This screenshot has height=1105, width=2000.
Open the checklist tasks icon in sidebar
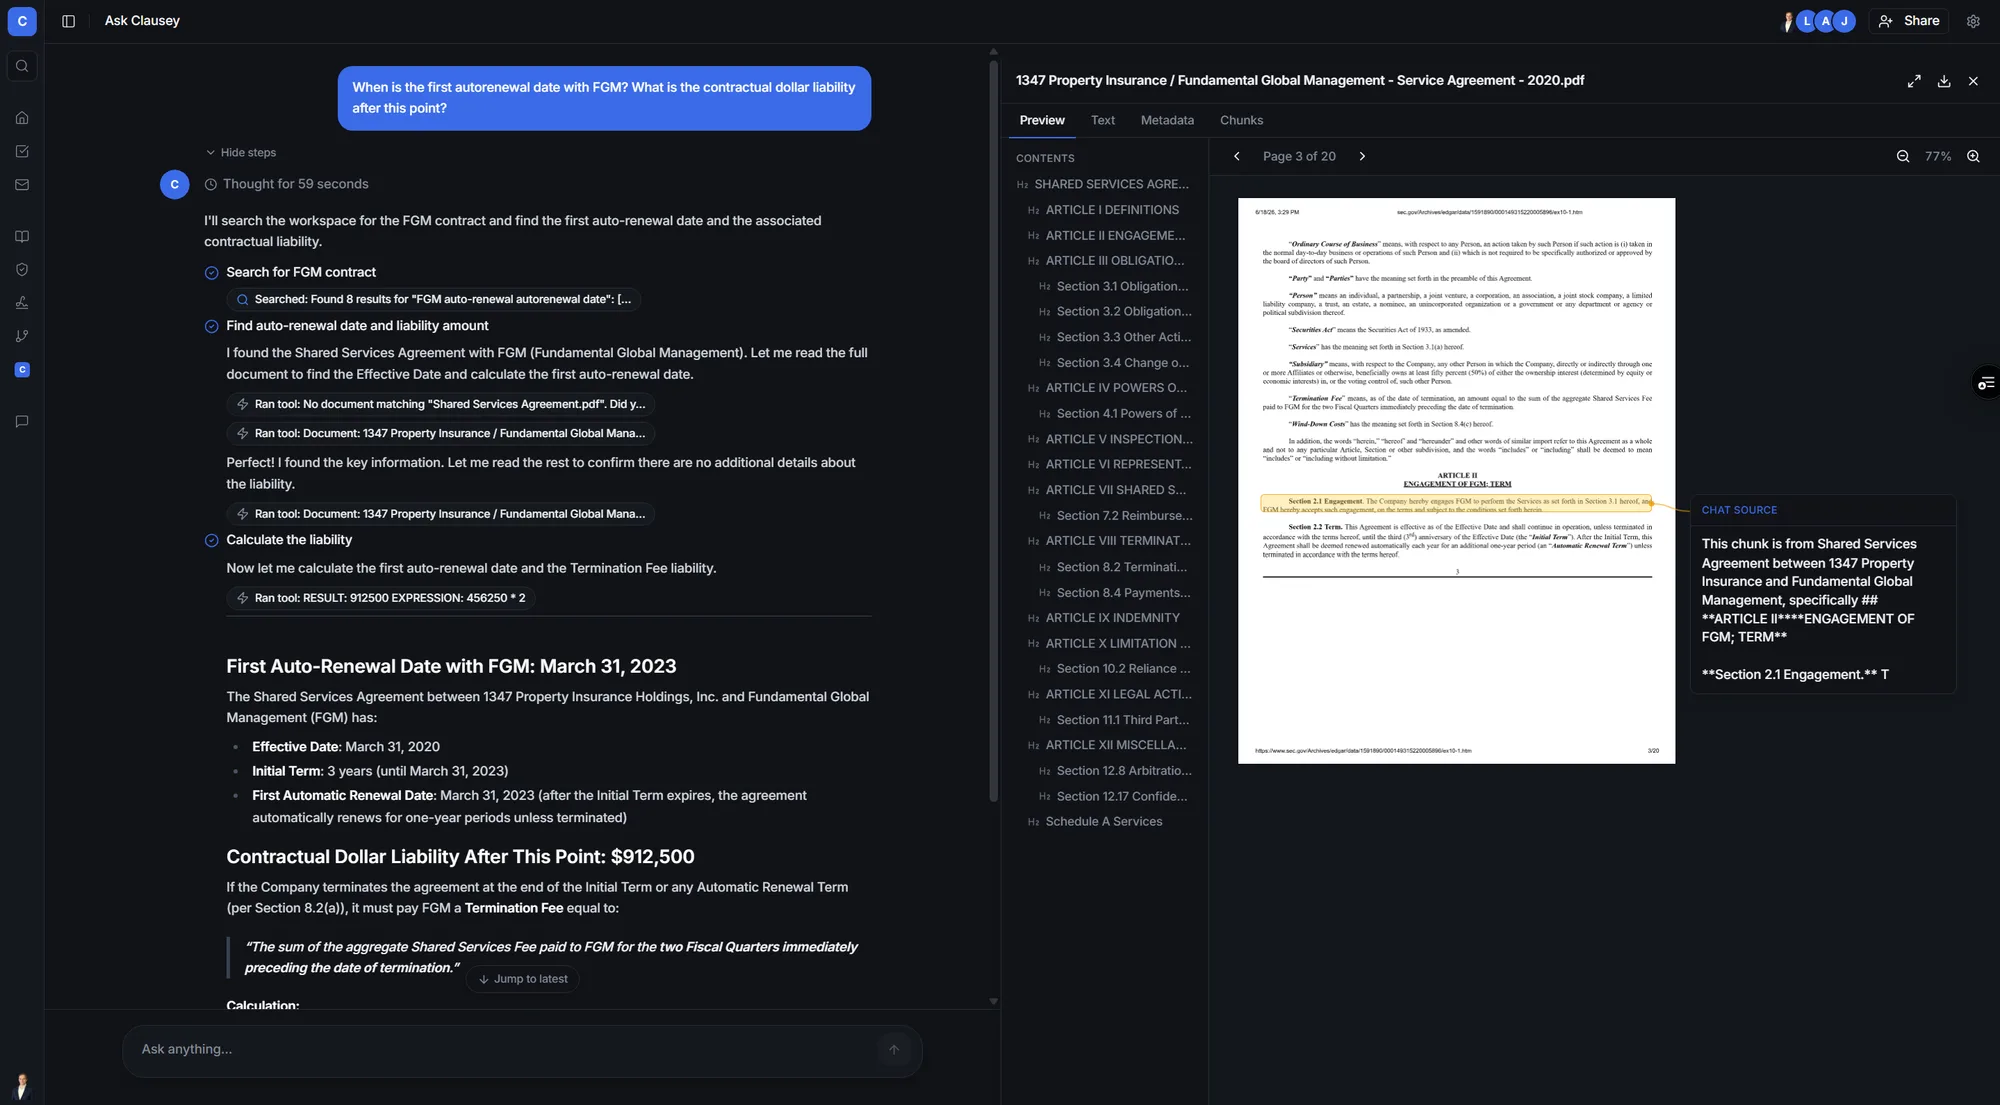[22, 151]
